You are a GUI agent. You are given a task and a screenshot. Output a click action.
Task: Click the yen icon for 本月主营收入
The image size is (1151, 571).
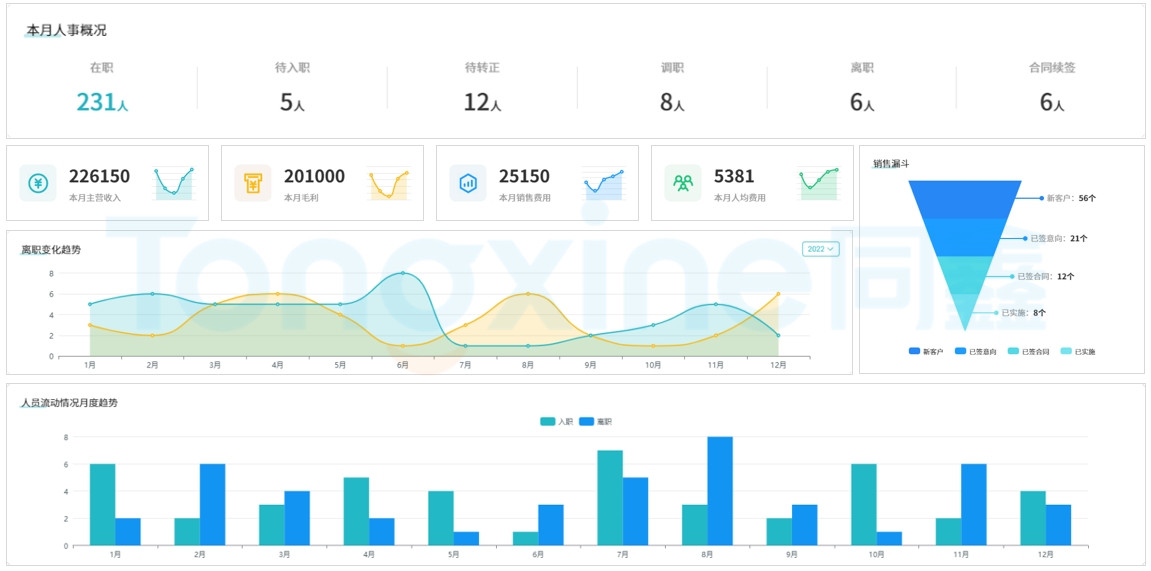point(38,183)
